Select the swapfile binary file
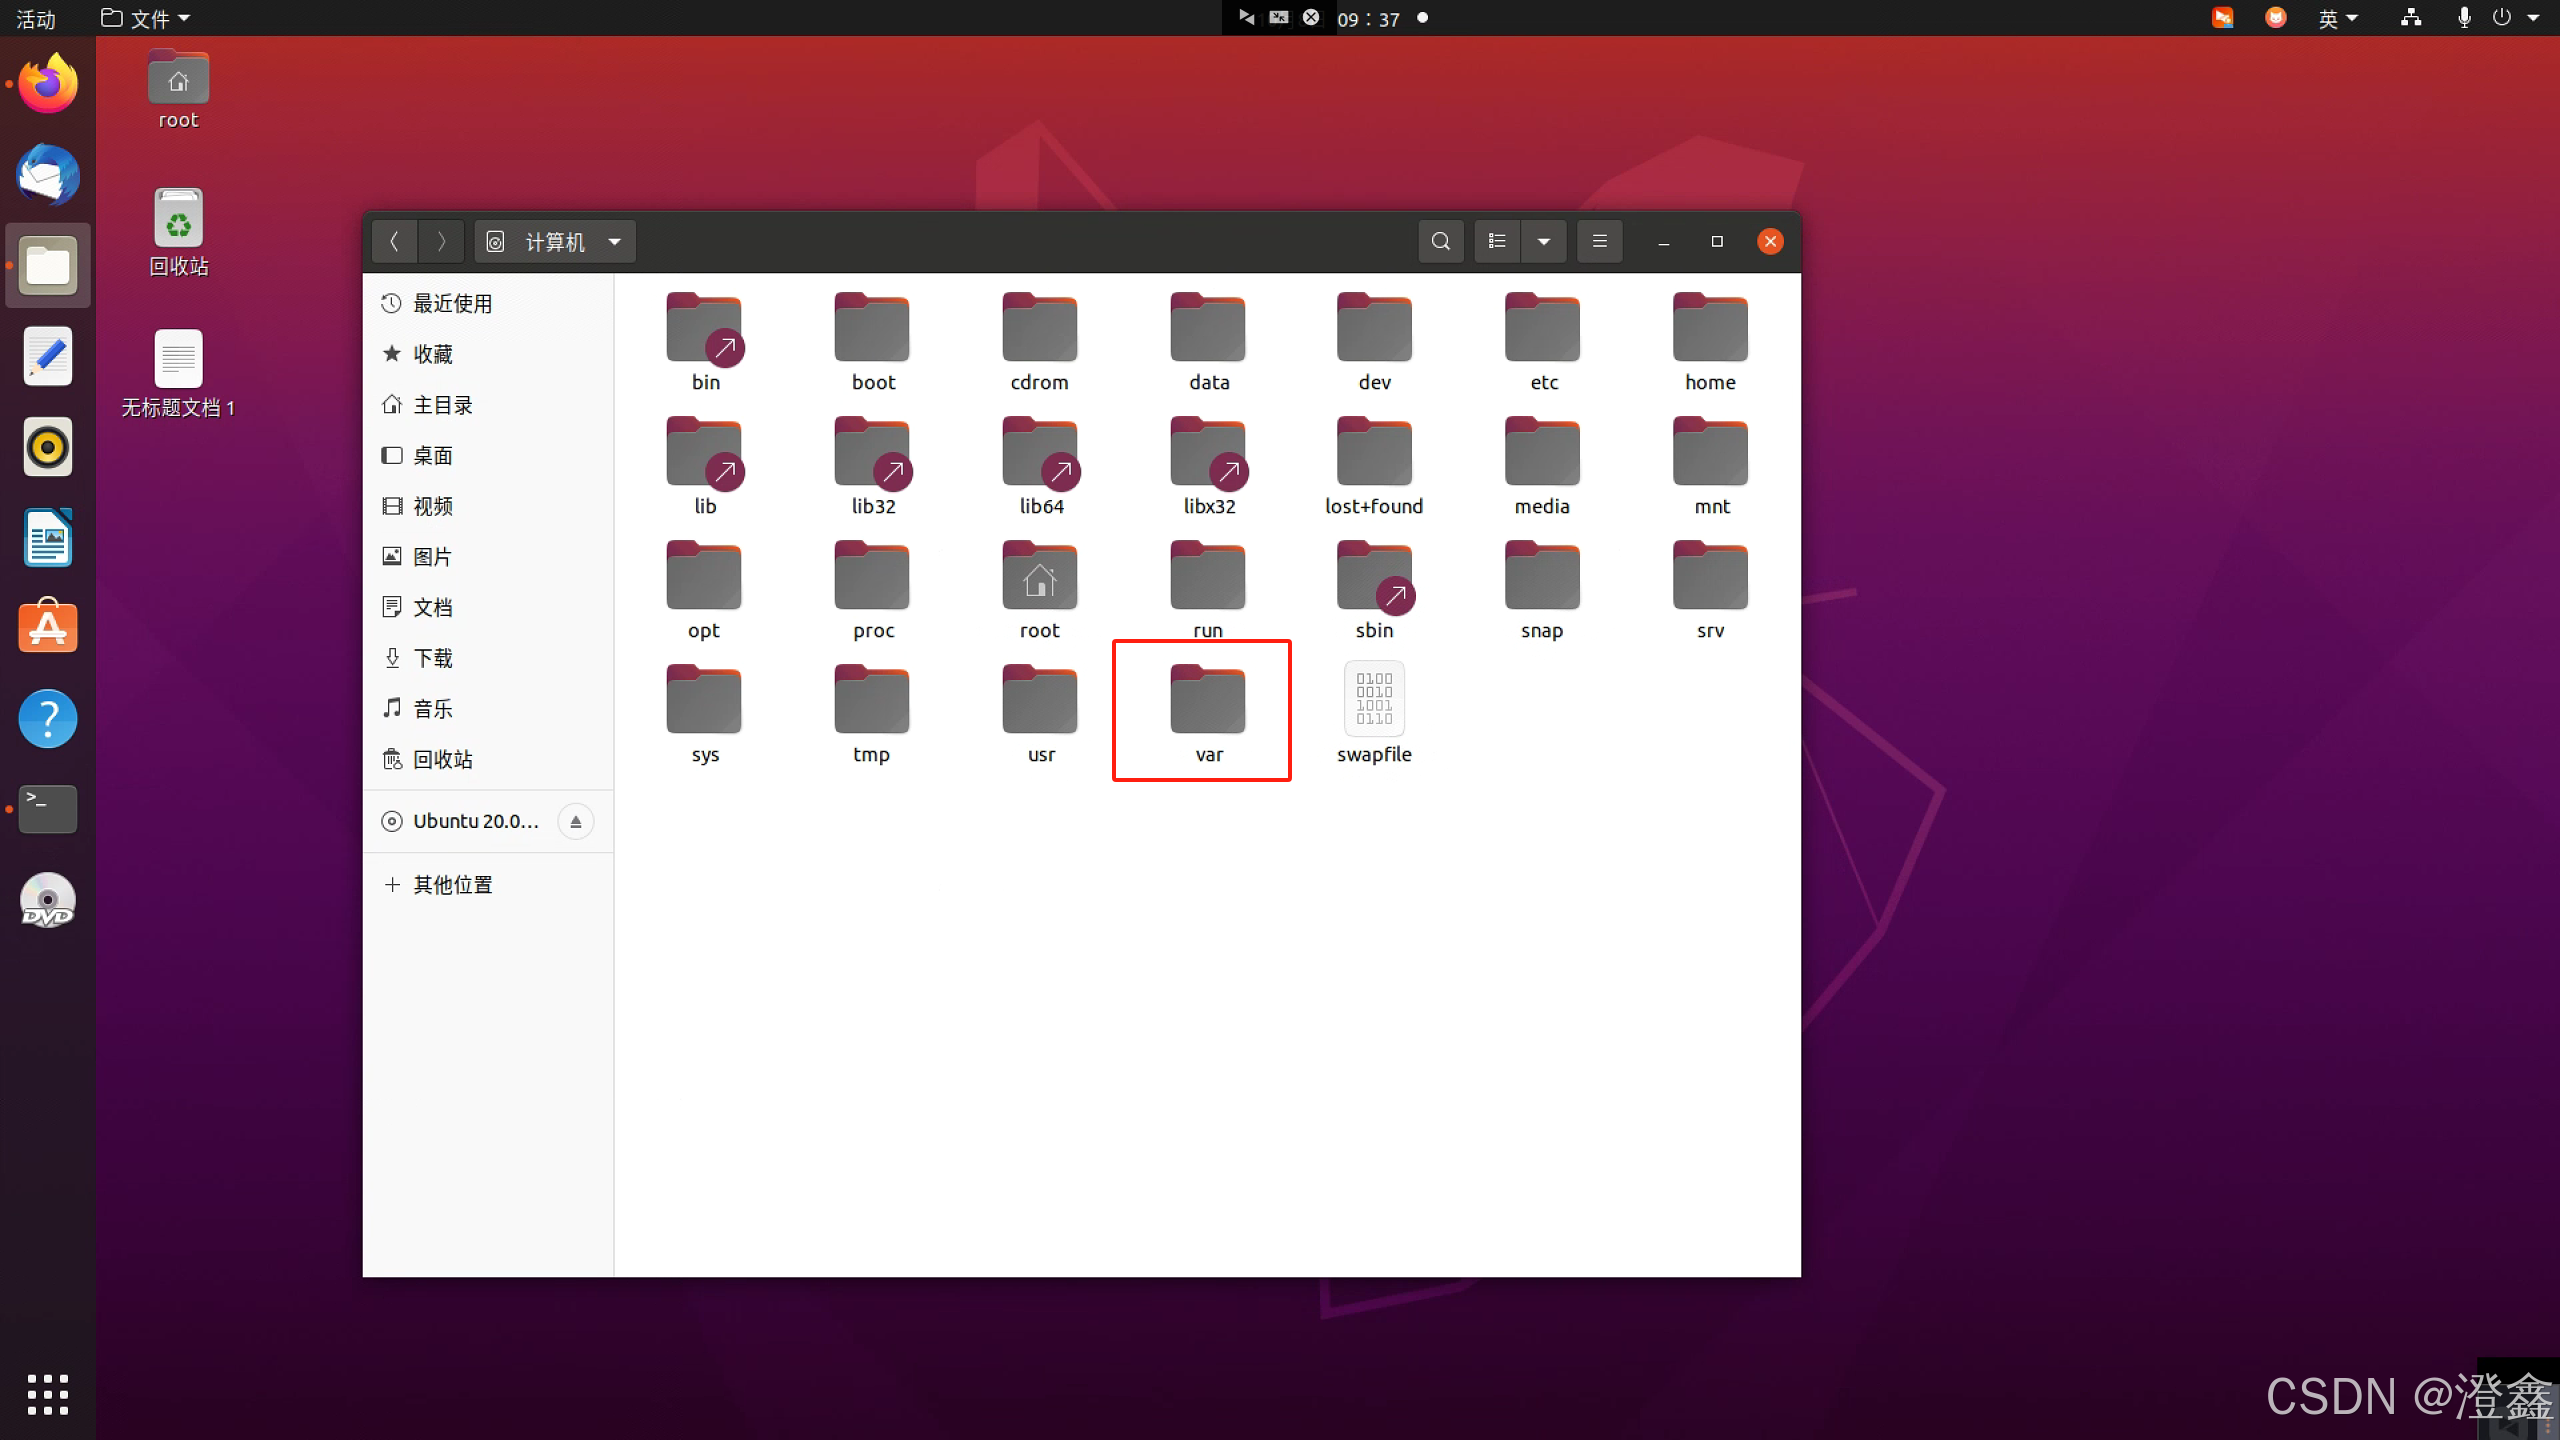Viewport: 2560px width, 1440px height. pyautogui.click(x=1374, y=712)
